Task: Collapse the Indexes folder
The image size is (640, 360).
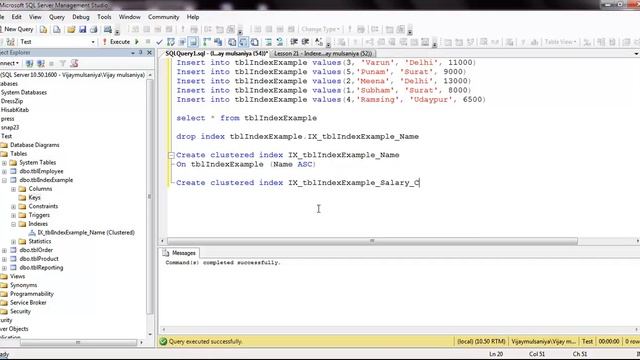Action: (x=13, y=224)
